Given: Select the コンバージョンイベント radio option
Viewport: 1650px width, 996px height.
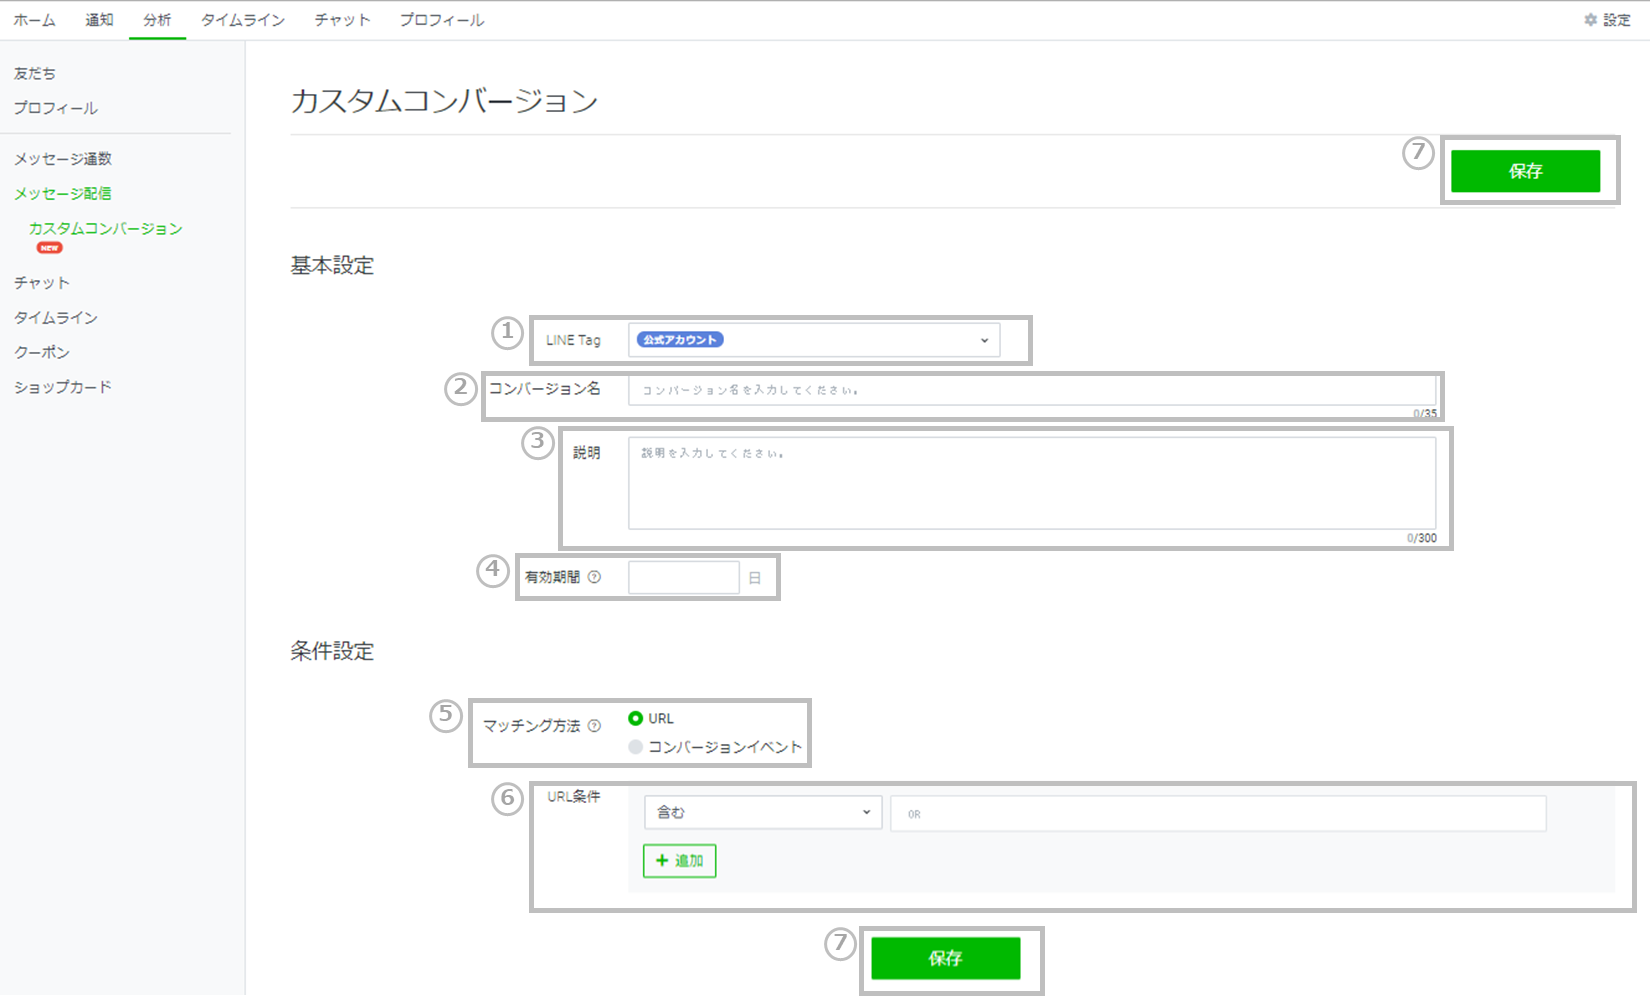Looking at the screenshot, I should click(635, 746).
